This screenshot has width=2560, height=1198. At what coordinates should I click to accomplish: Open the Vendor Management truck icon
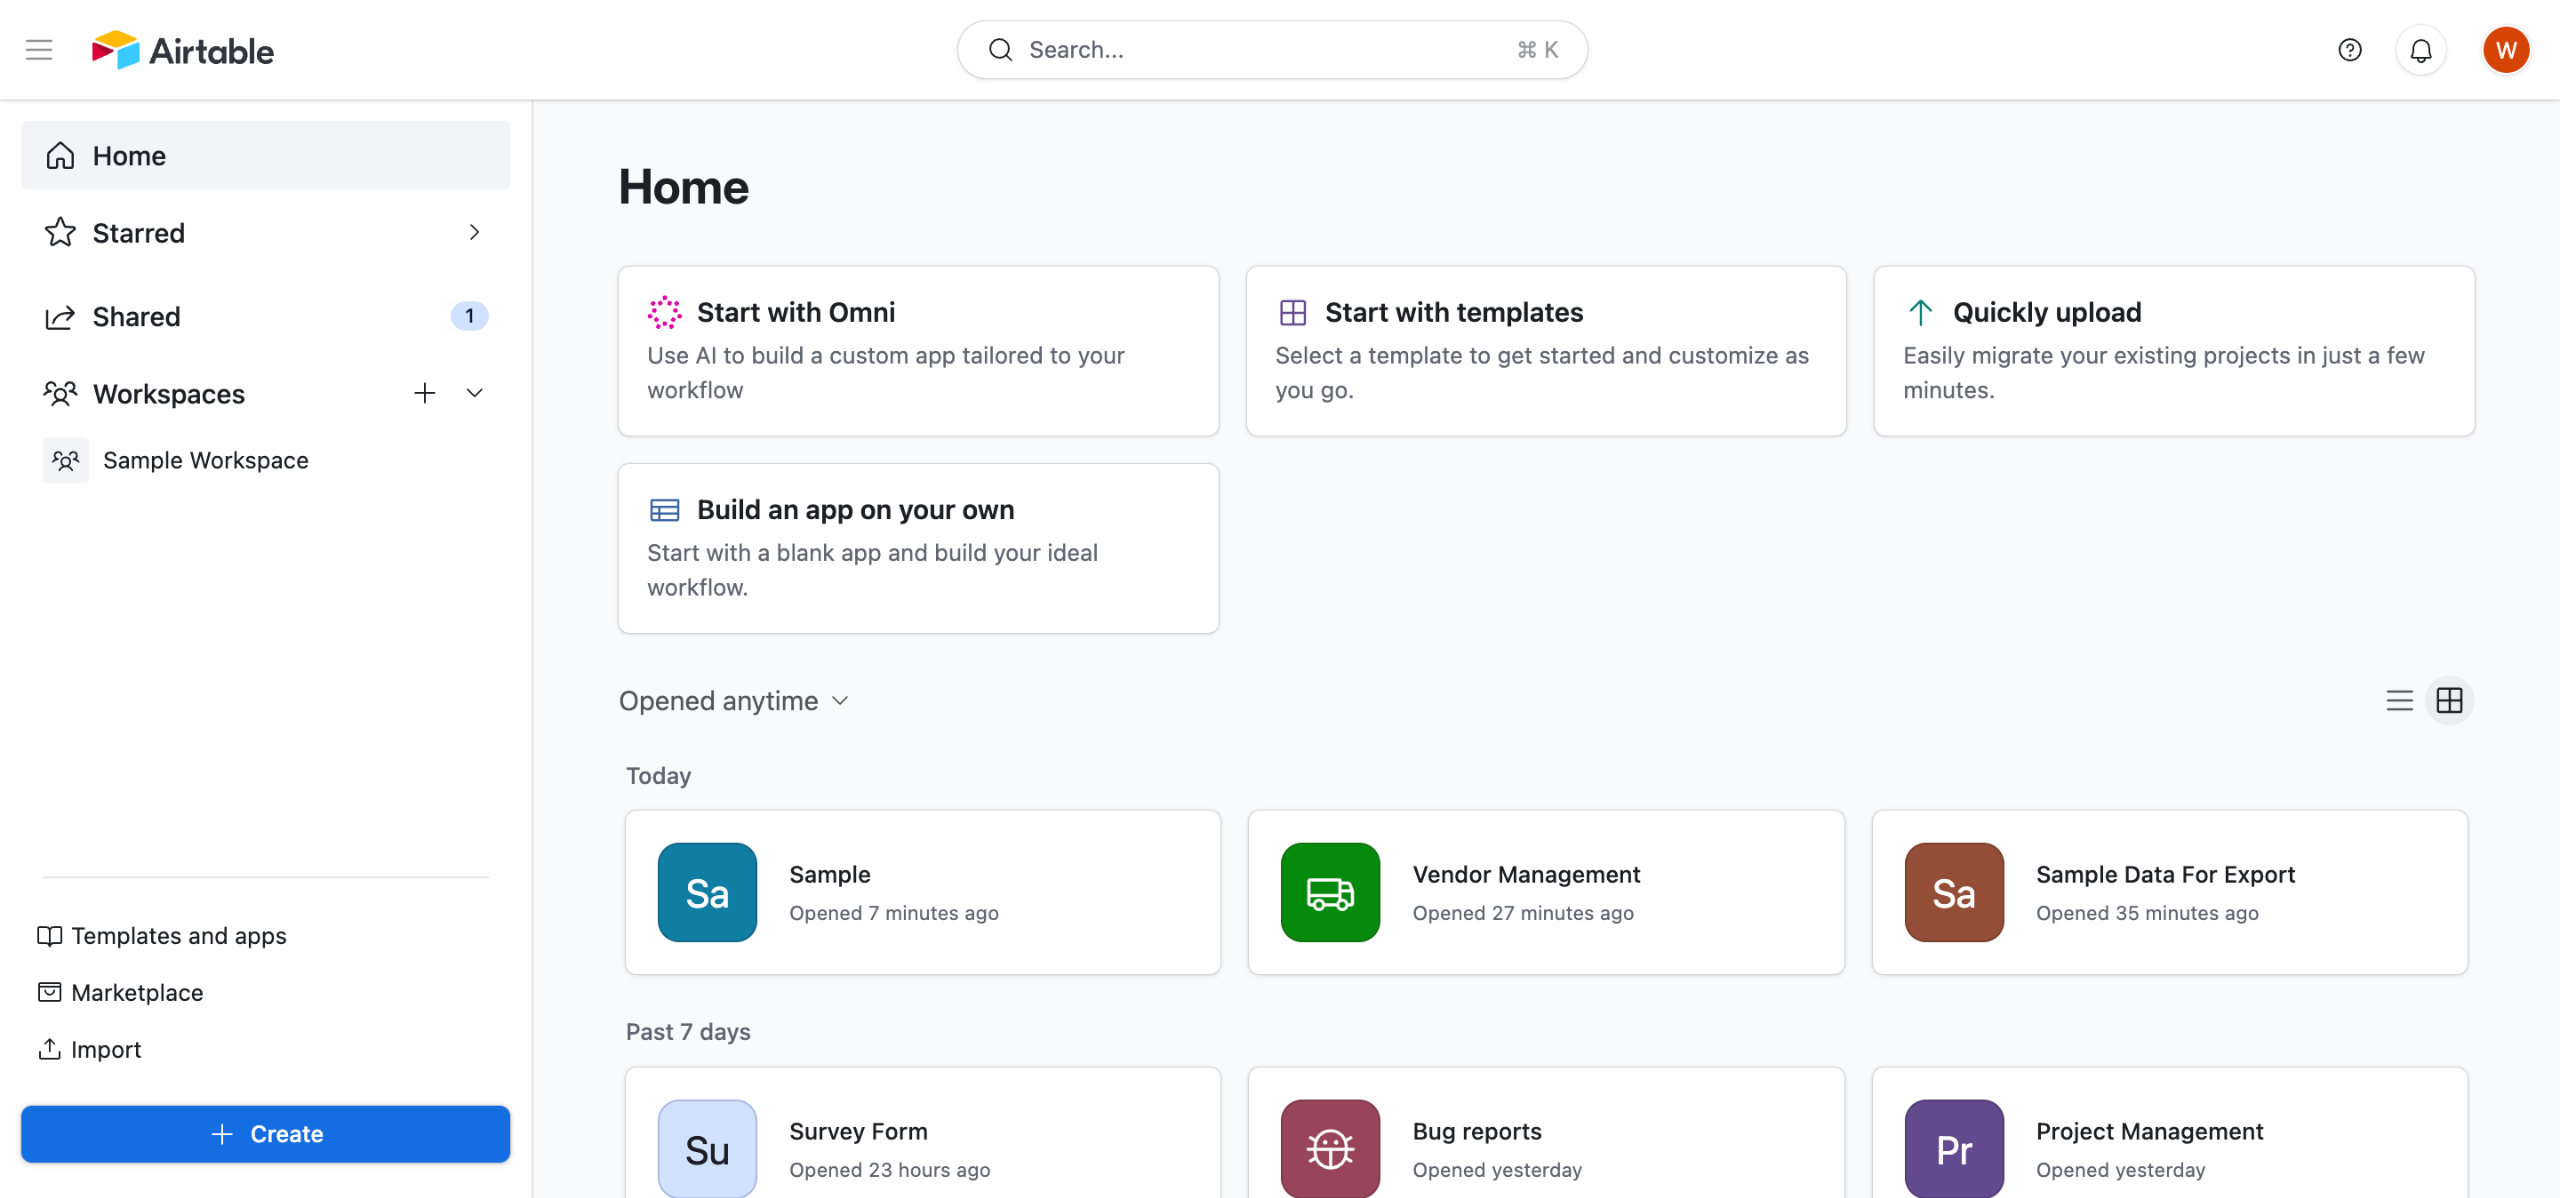pyautogui.click(x=1329, y=892)
